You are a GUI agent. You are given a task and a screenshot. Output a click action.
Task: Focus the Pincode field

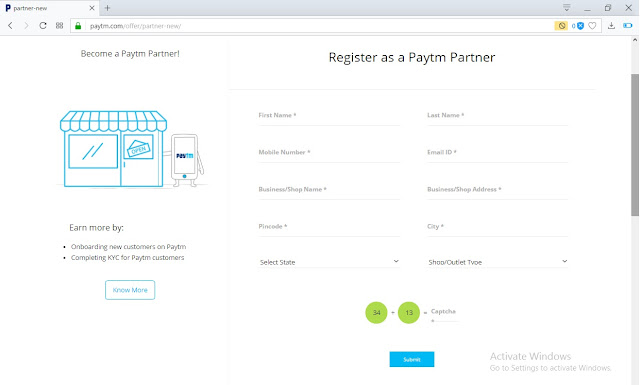(329, 228)
